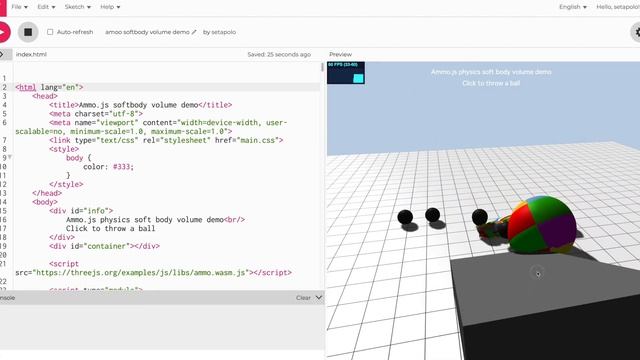Image resolution: width=640 pixels, height=360 pixels.
Task: Click the FPS stats panel in preview
Action: pyautogui.click(x=346, y=73)
